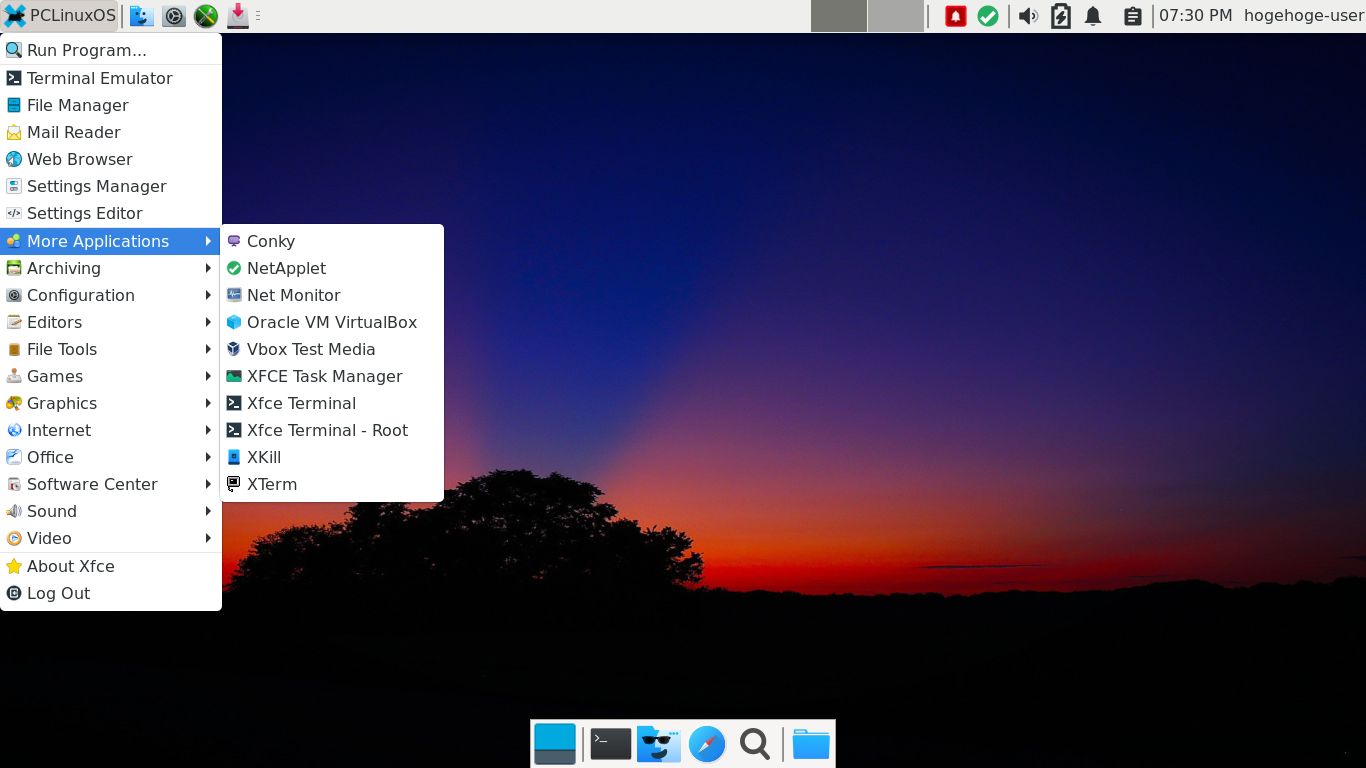Expand the File Tools submenu
The image size is (1366, 768).
tap(111, 349)
